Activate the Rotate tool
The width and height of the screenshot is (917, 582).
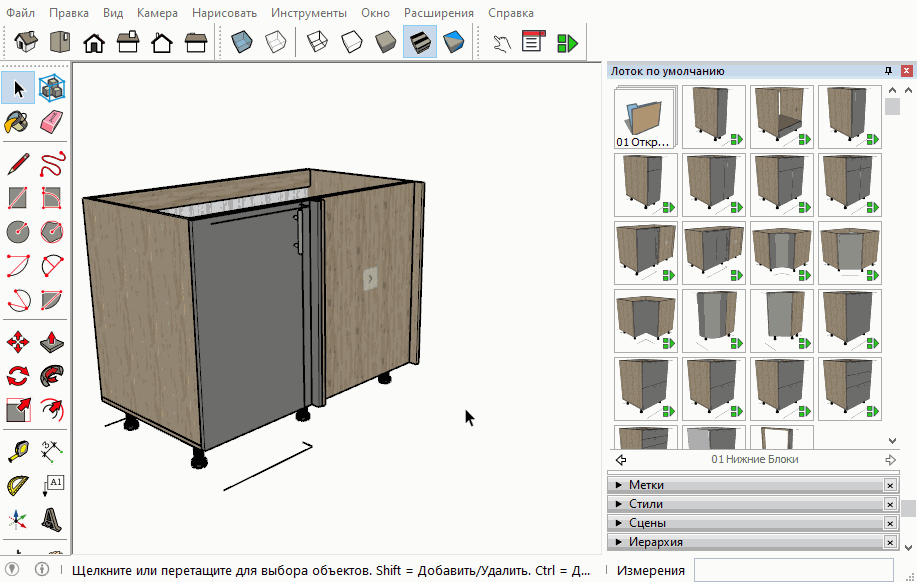(18, 377)
